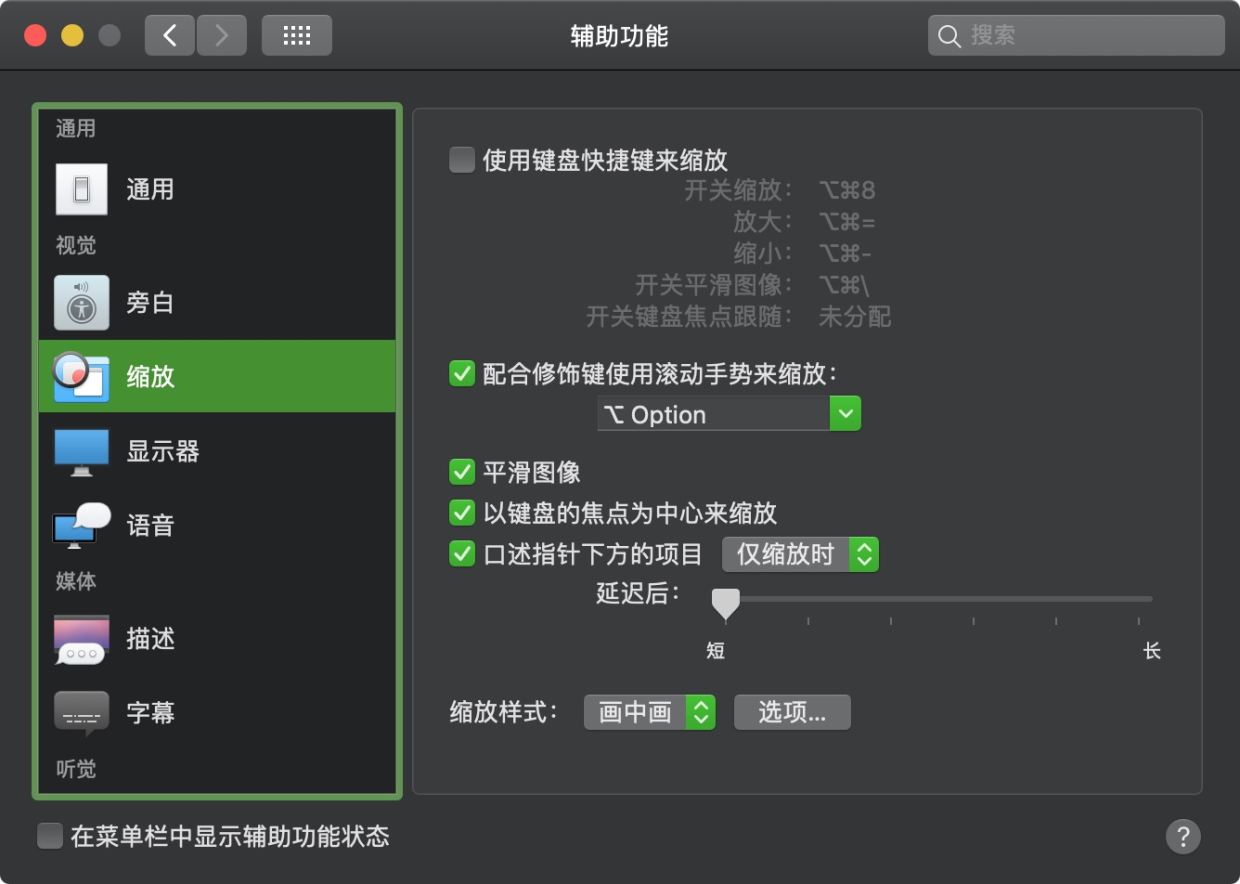1240x884 pixels.
Task: Select 字幕 in the sidebar list
Action: click(x=217, y=712)
